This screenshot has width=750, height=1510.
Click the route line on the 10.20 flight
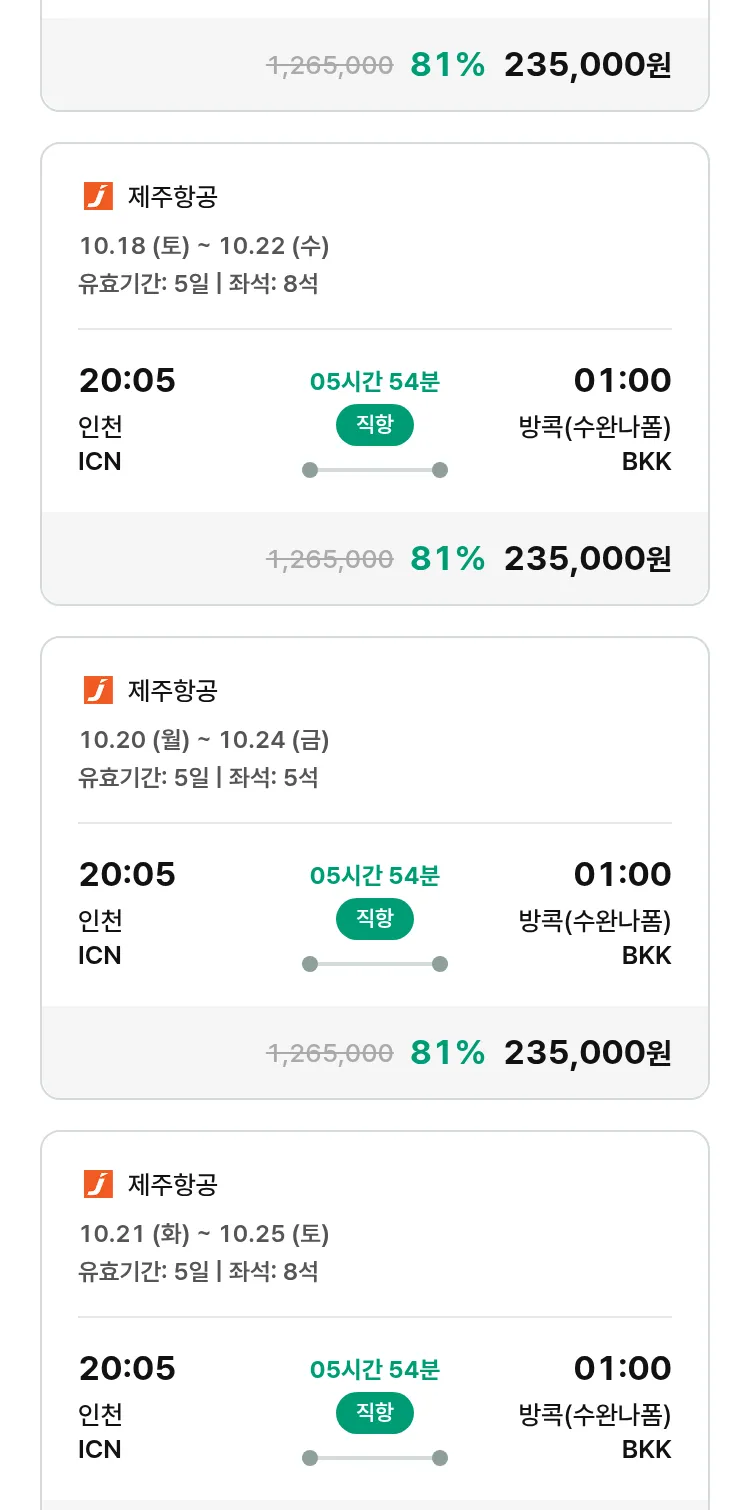point(375,964)
